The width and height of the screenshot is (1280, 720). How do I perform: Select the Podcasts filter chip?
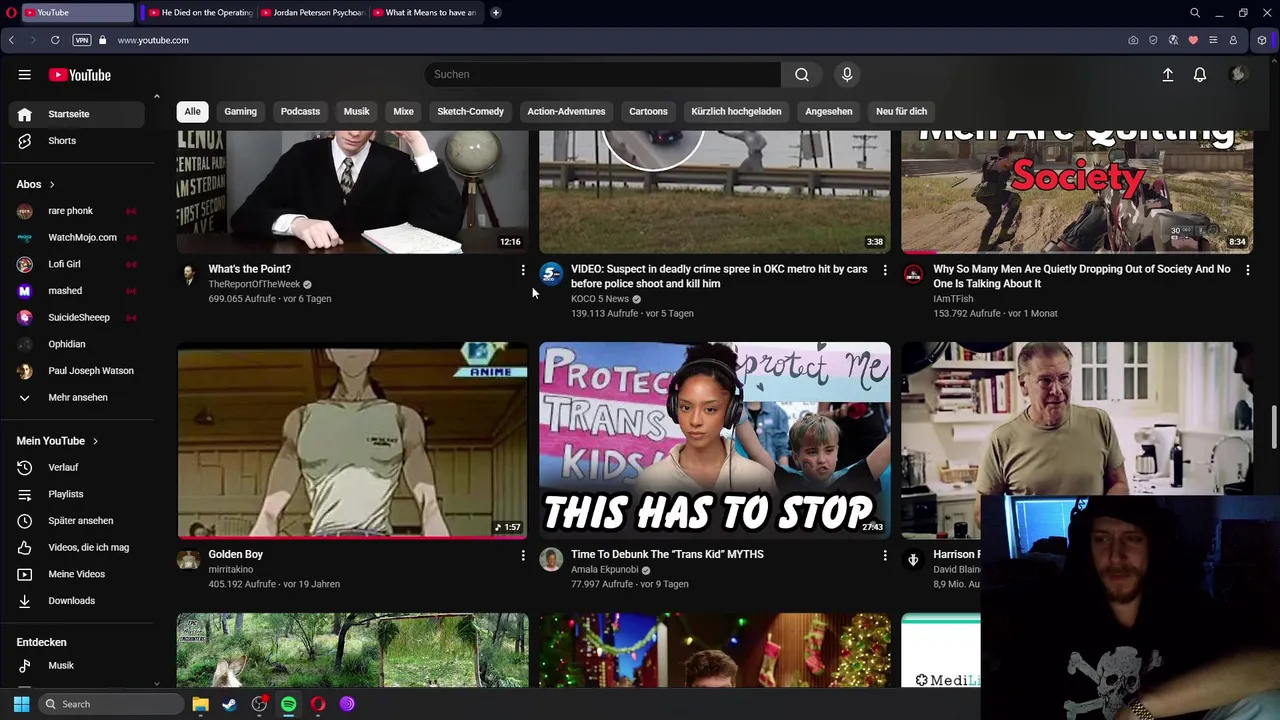300,111
